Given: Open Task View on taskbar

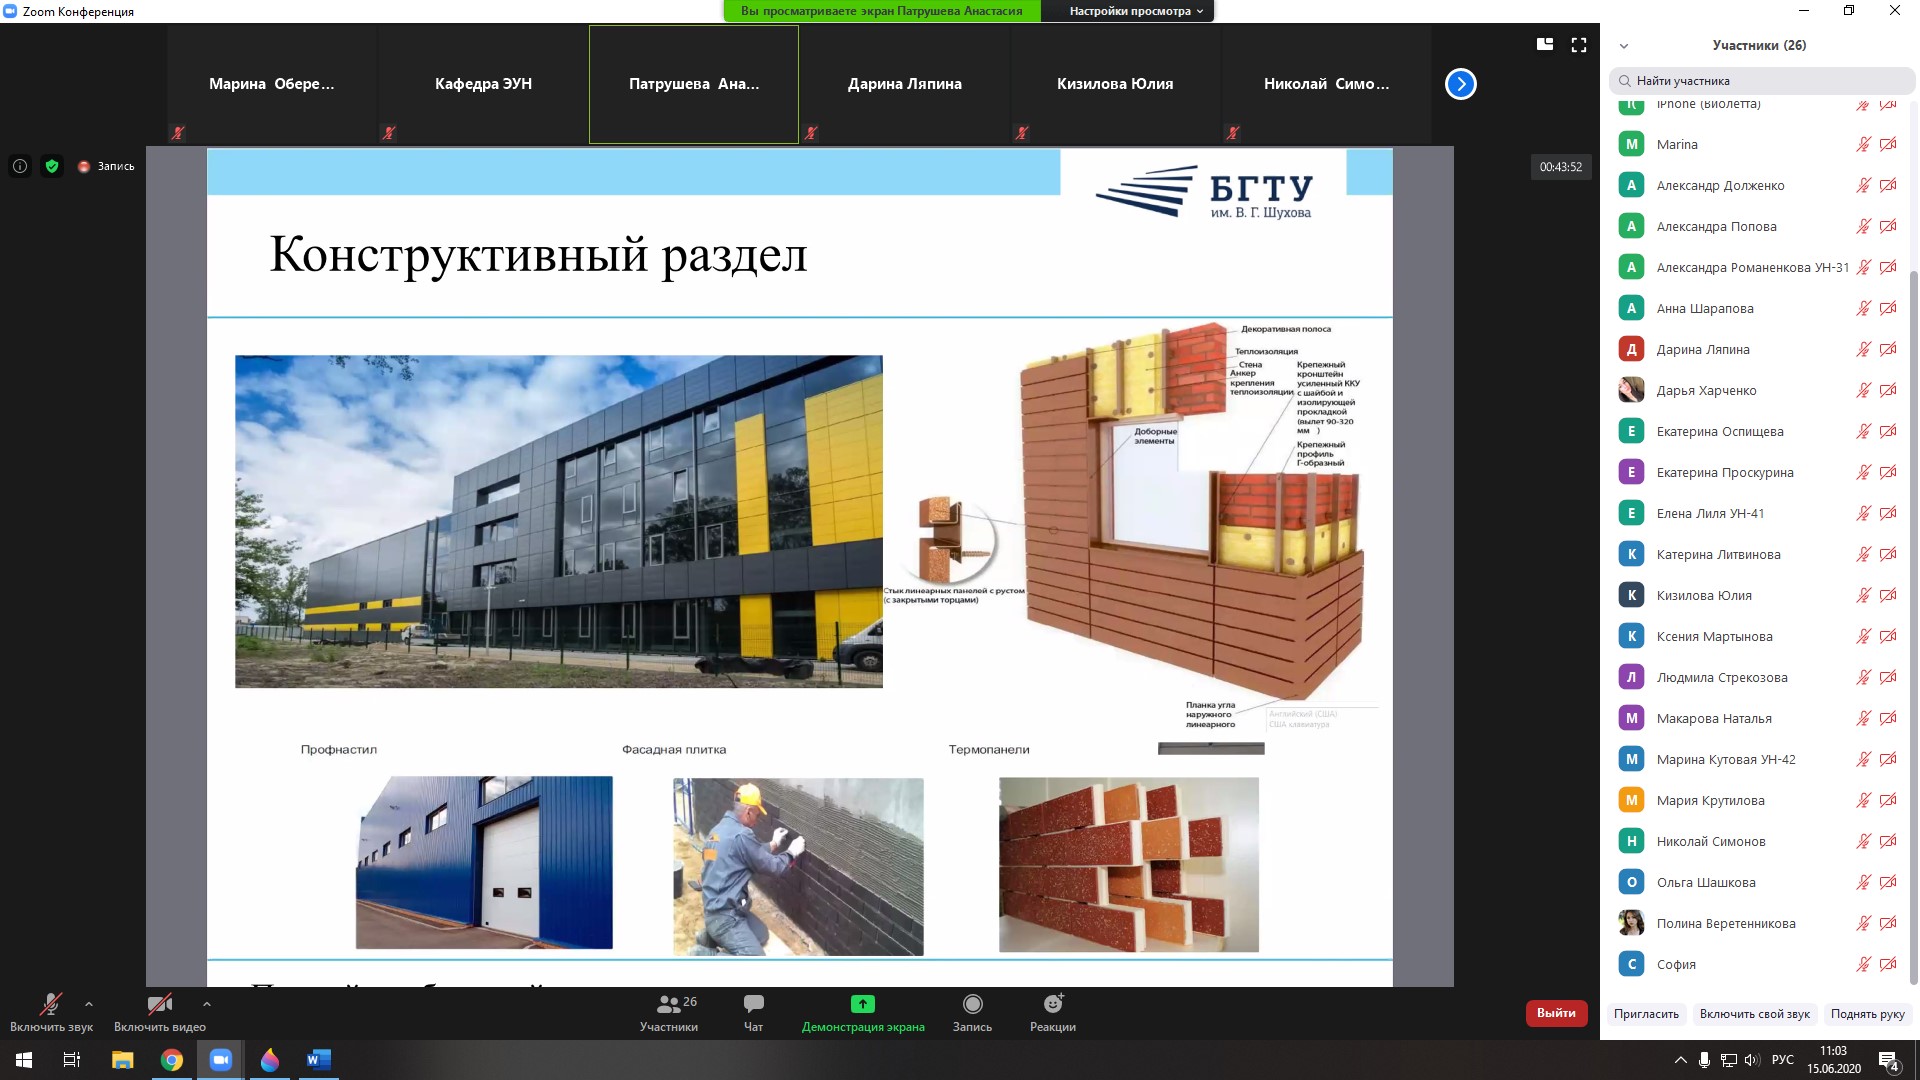Looking at the screenshot, I should coord(72,1060).
